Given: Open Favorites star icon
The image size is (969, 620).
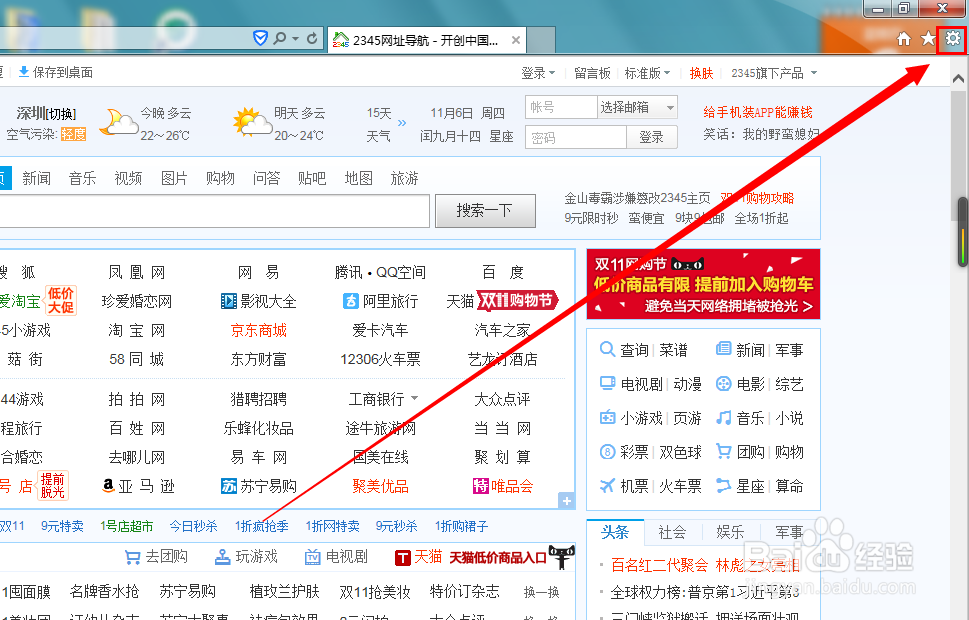Looking at the screenshot, I should 928,39.
